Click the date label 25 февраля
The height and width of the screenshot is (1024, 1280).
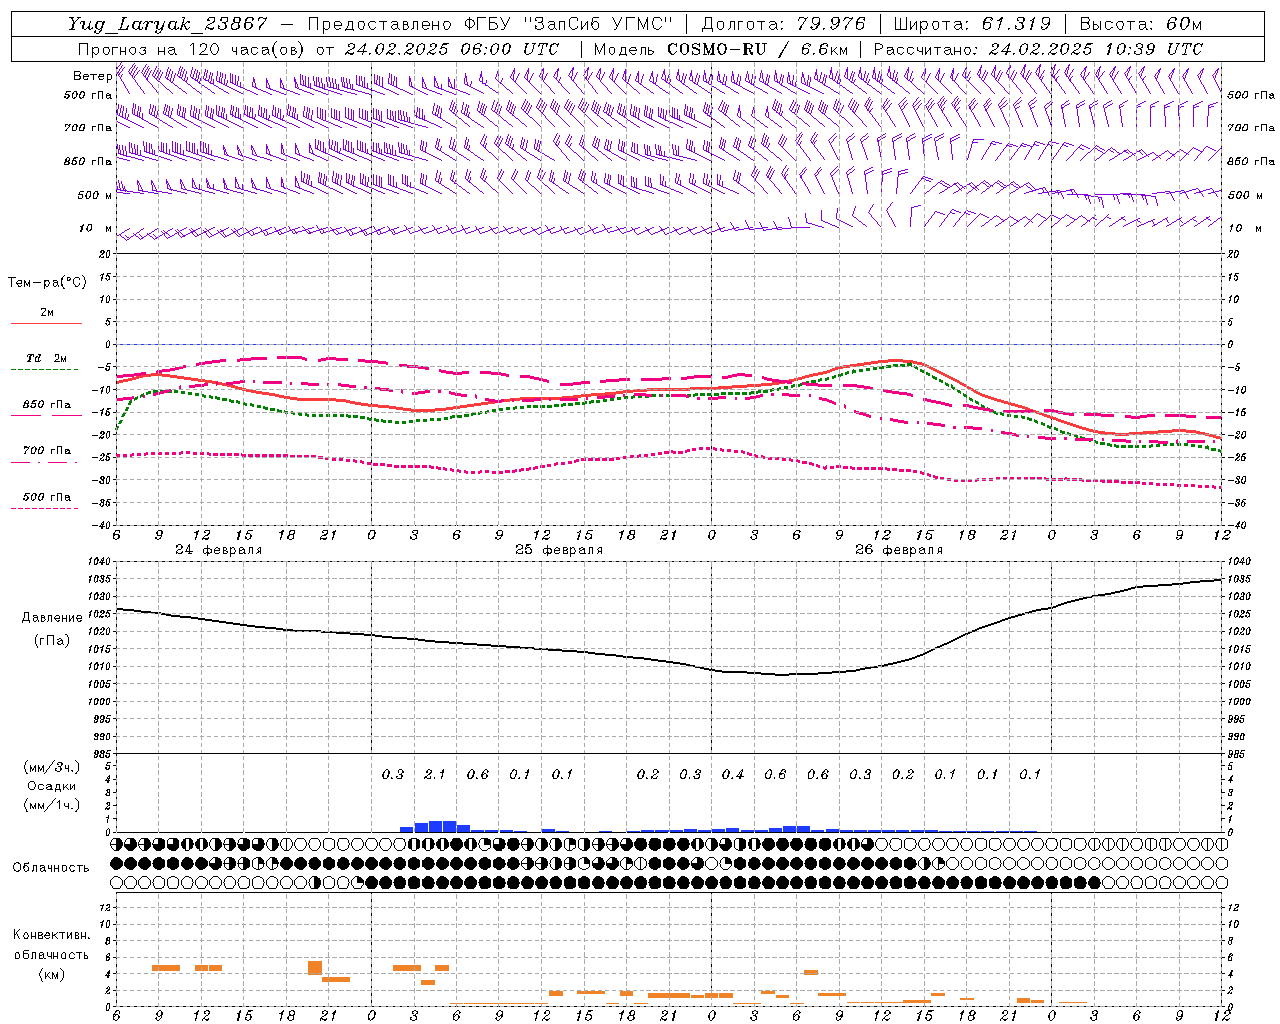[558, 550]
